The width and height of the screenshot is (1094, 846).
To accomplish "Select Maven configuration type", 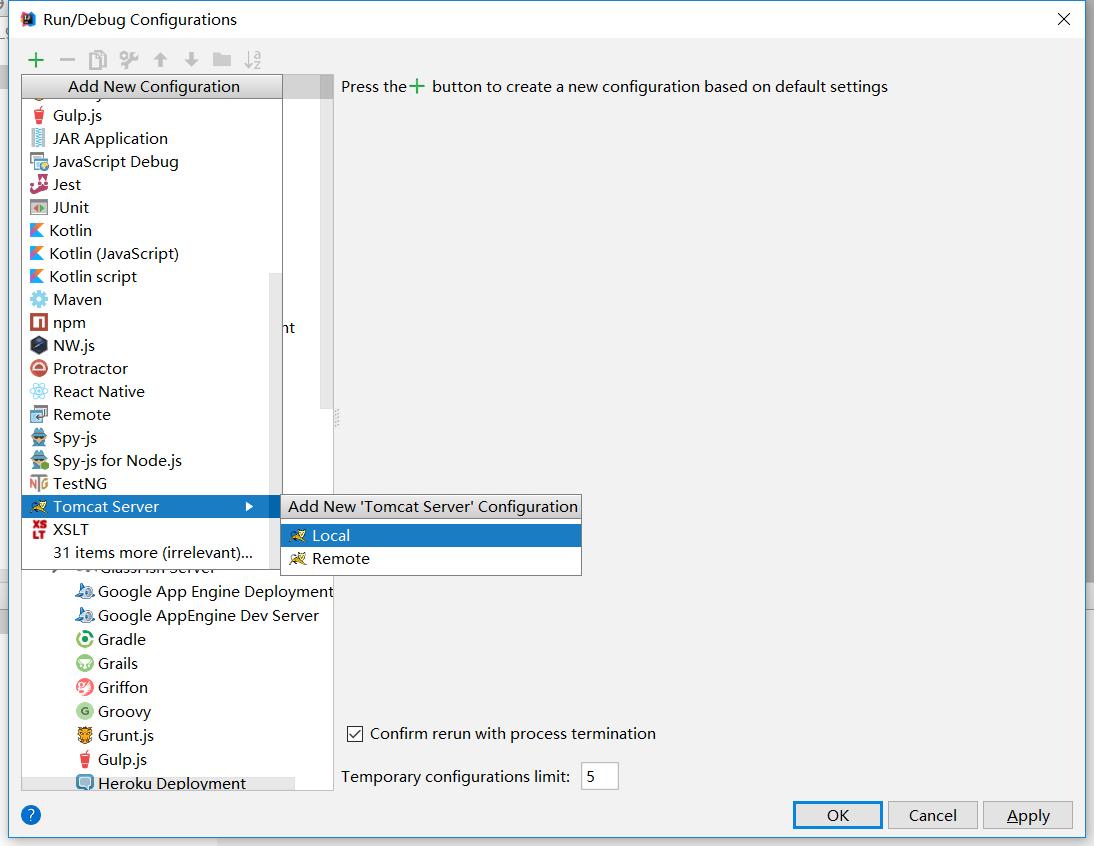I will pyautogui.click(x=146, y=299).
